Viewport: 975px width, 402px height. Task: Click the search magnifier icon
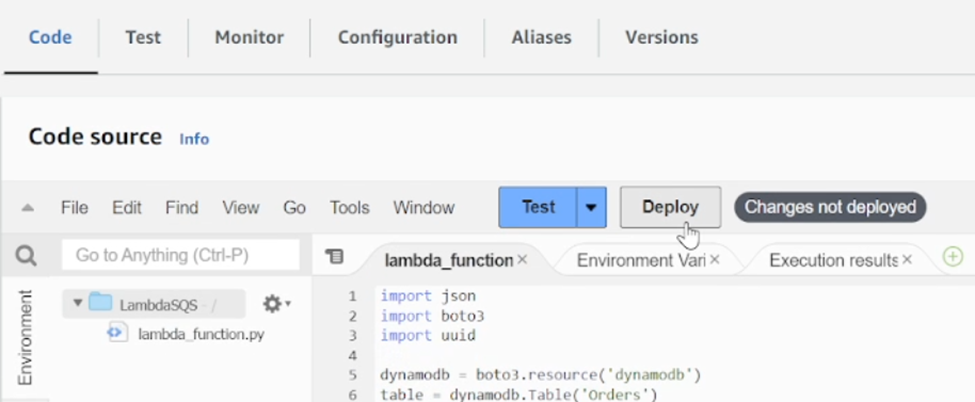(26, 255)
